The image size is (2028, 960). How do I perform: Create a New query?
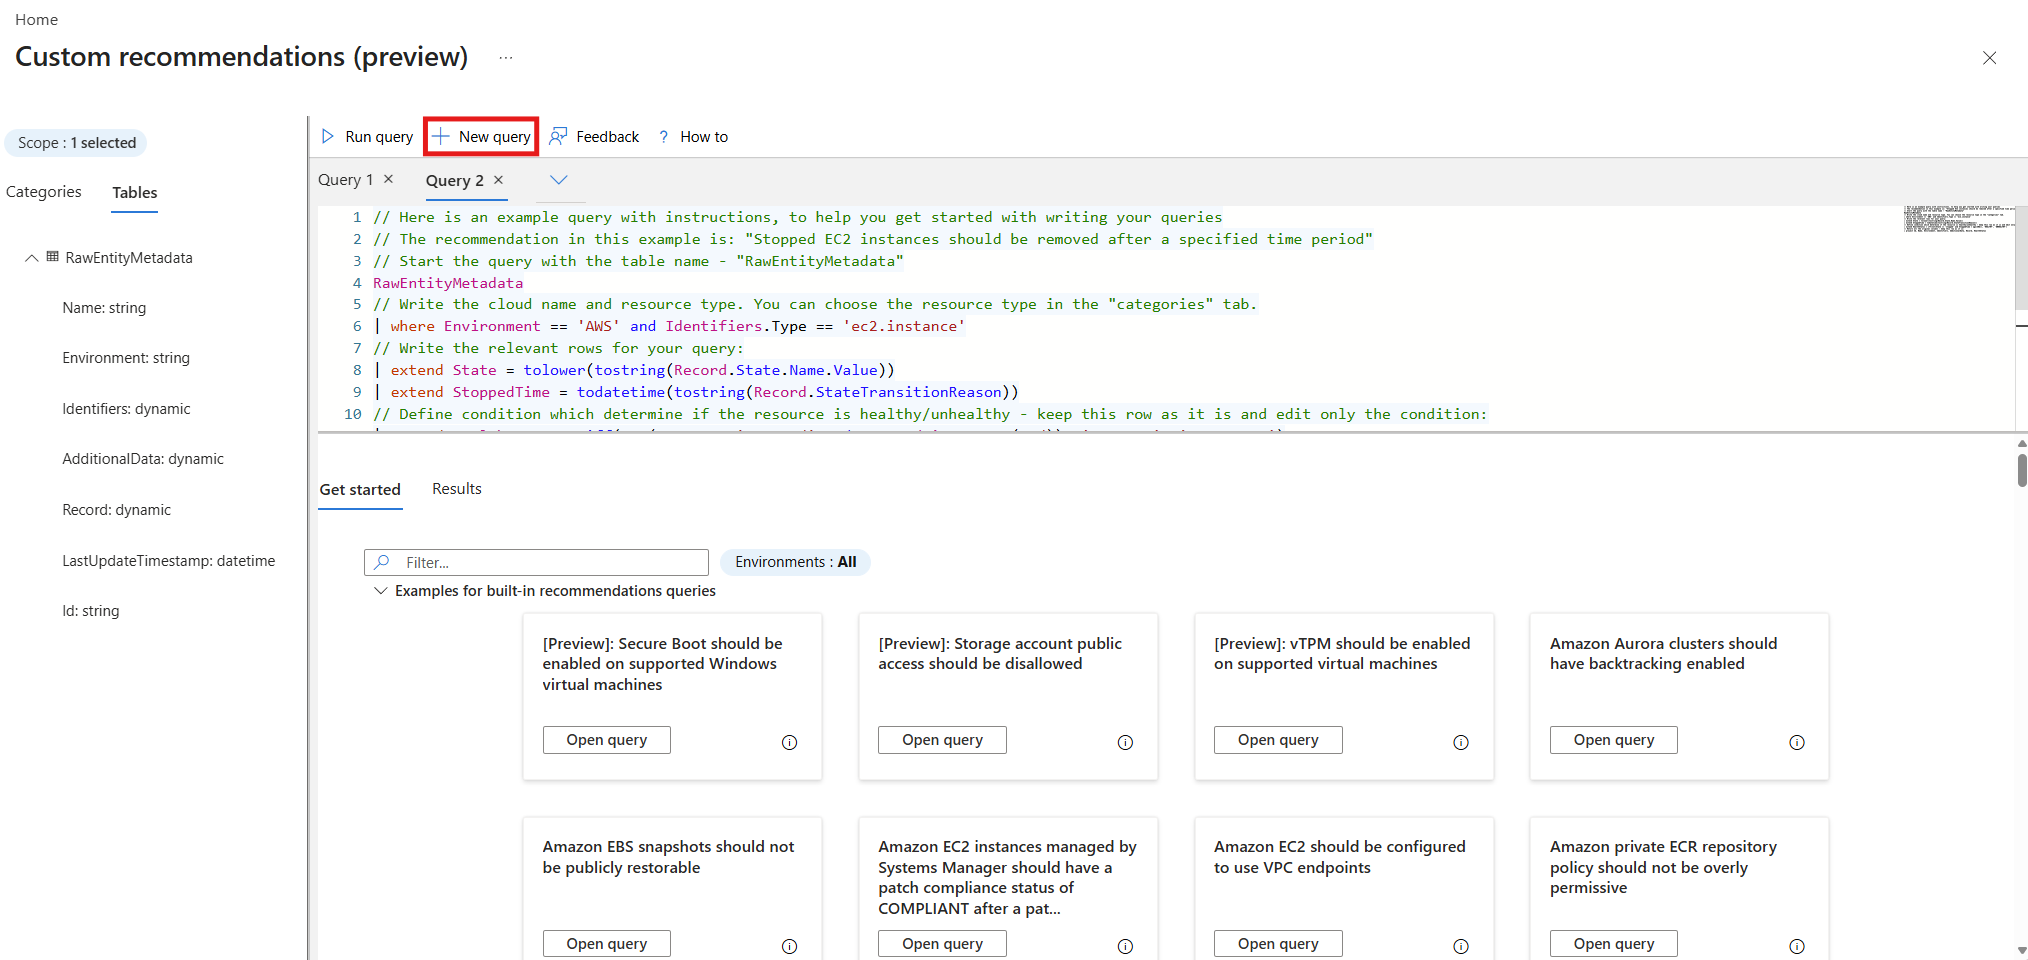[x=481, y=137]
